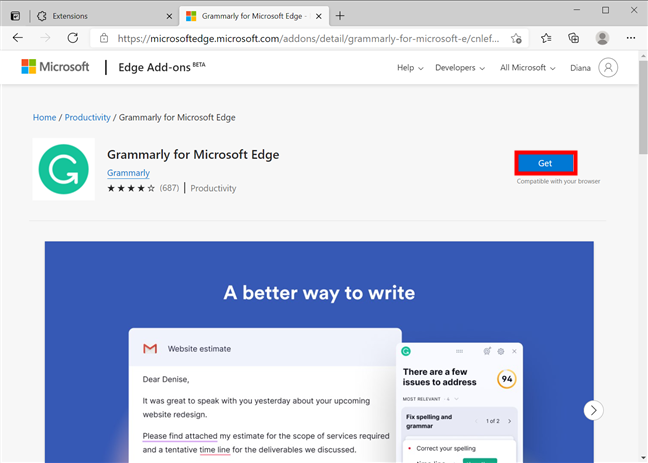Click the (687) reviews count
This screenshot has height=463, width=648.
point(169,188)
